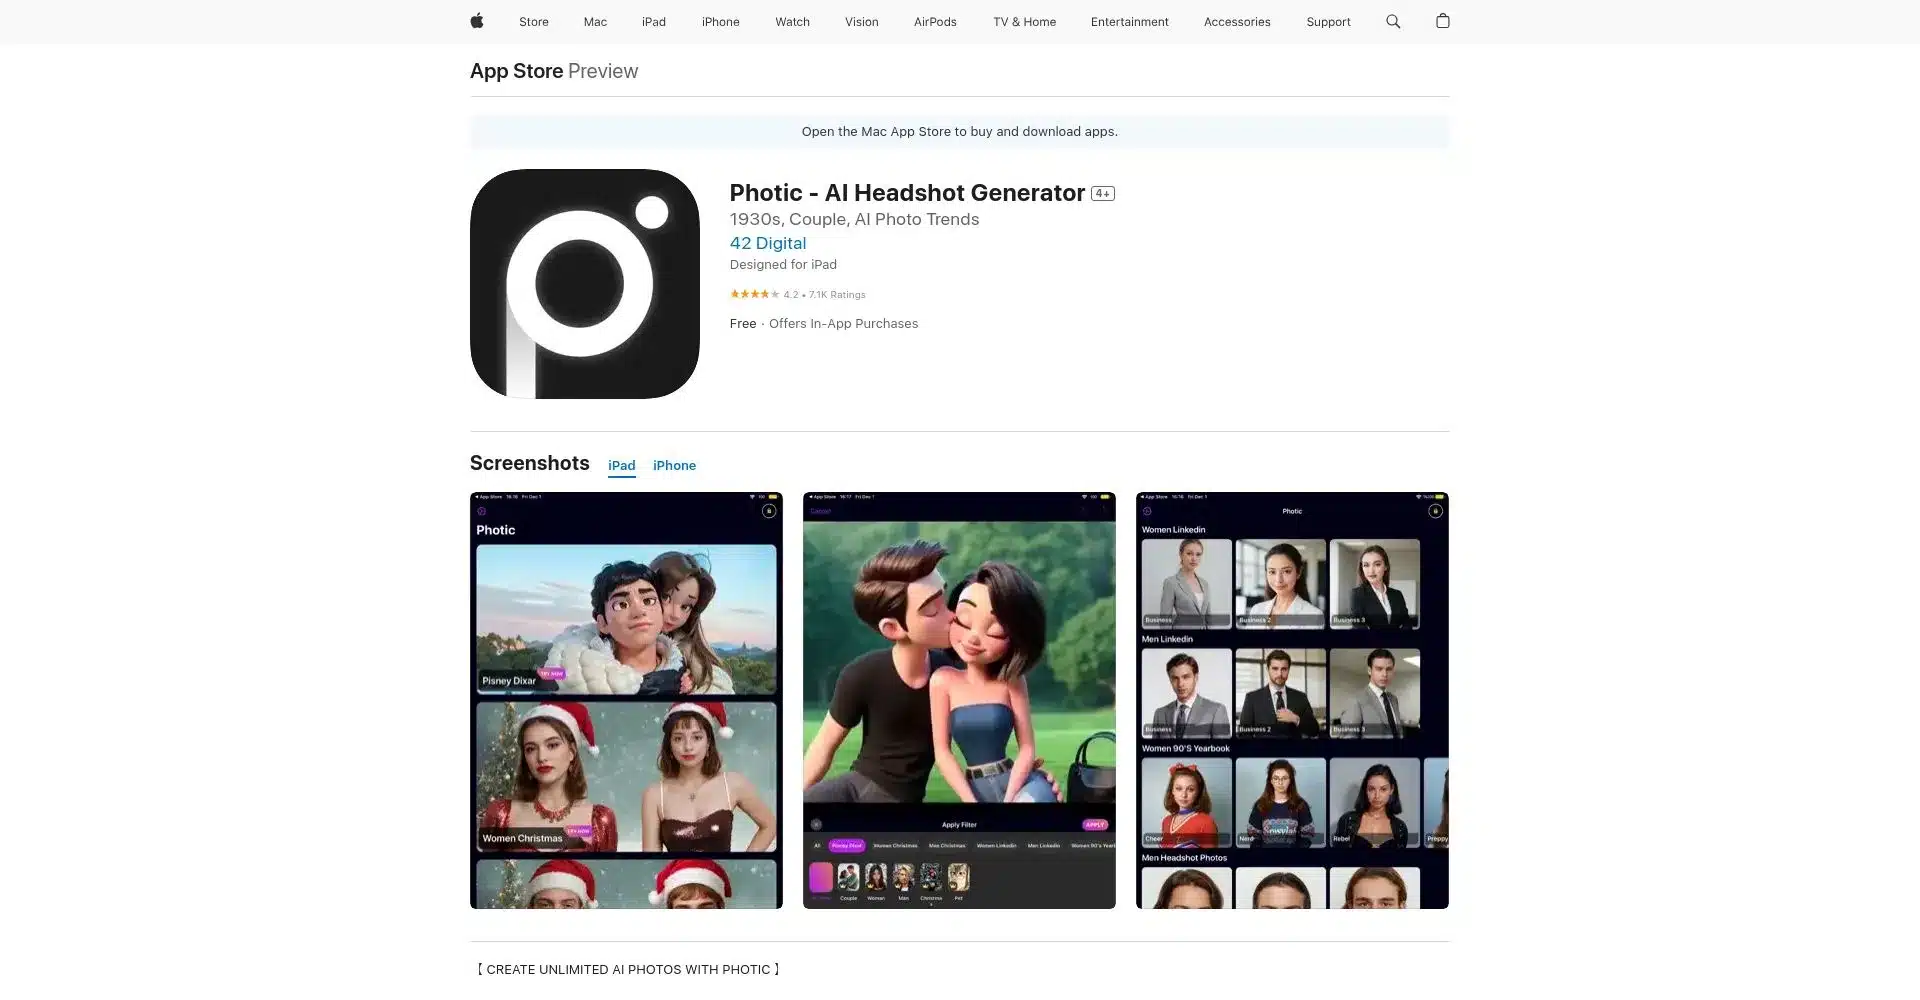This screenshot has width=1920, height=1000.
Task: Open the Vision menu
Action: point(861,21)
